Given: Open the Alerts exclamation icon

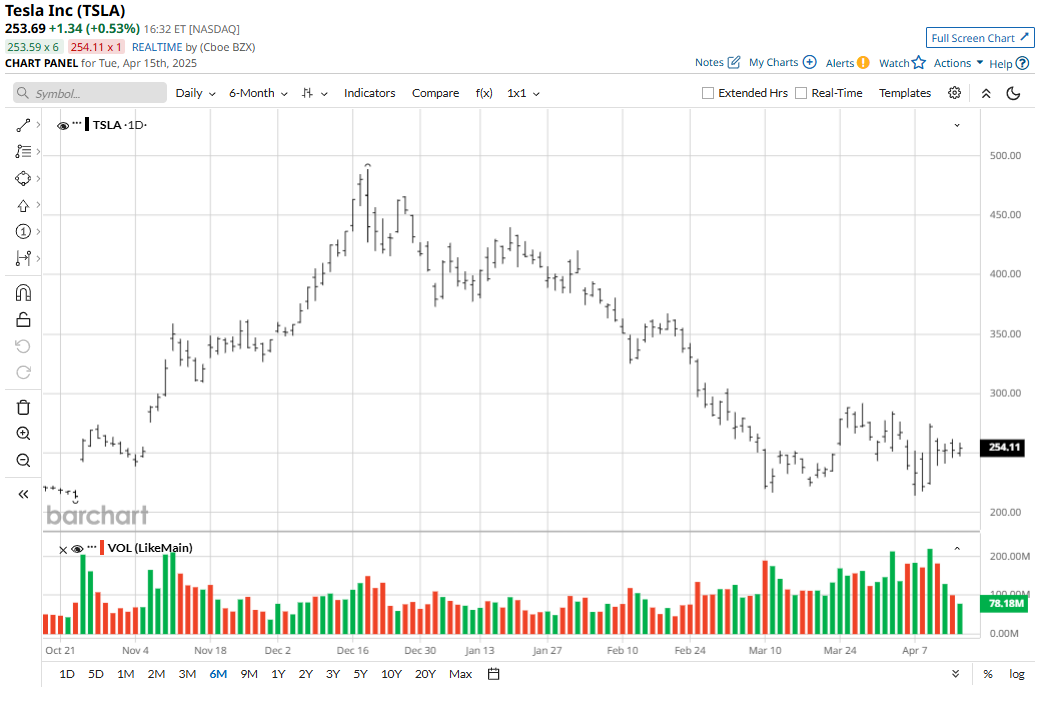Looking at the screenshot, I should [x=863, y=62].
